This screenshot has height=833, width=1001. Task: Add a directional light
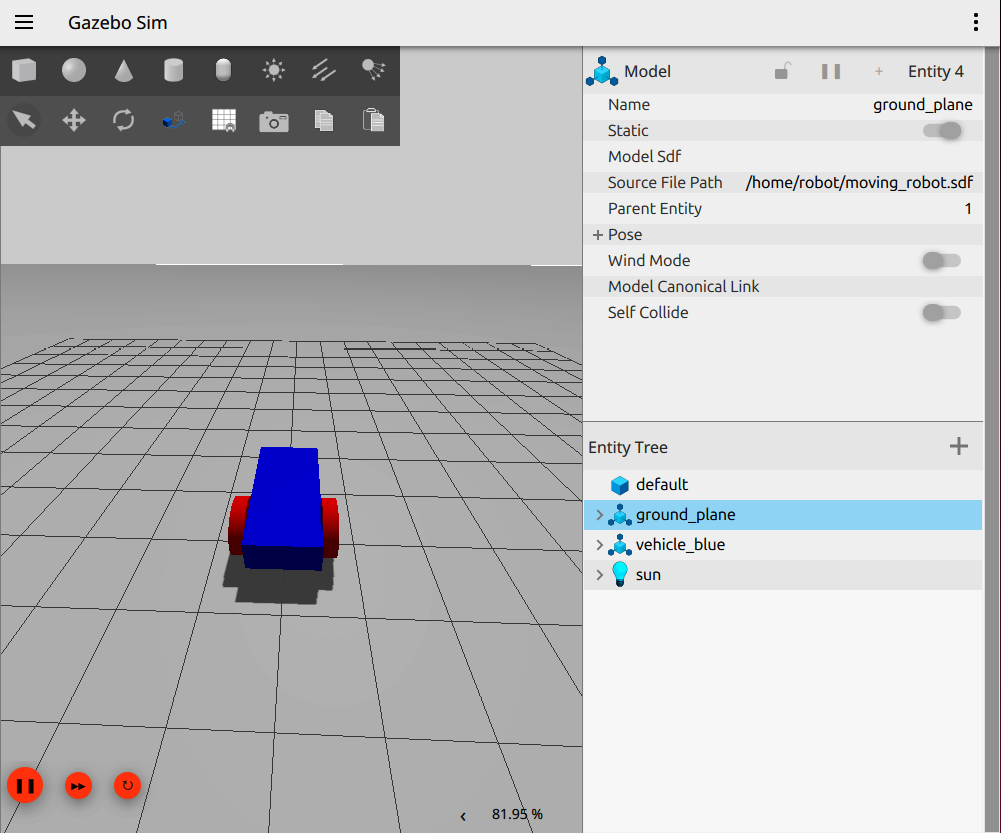[323, 71]
